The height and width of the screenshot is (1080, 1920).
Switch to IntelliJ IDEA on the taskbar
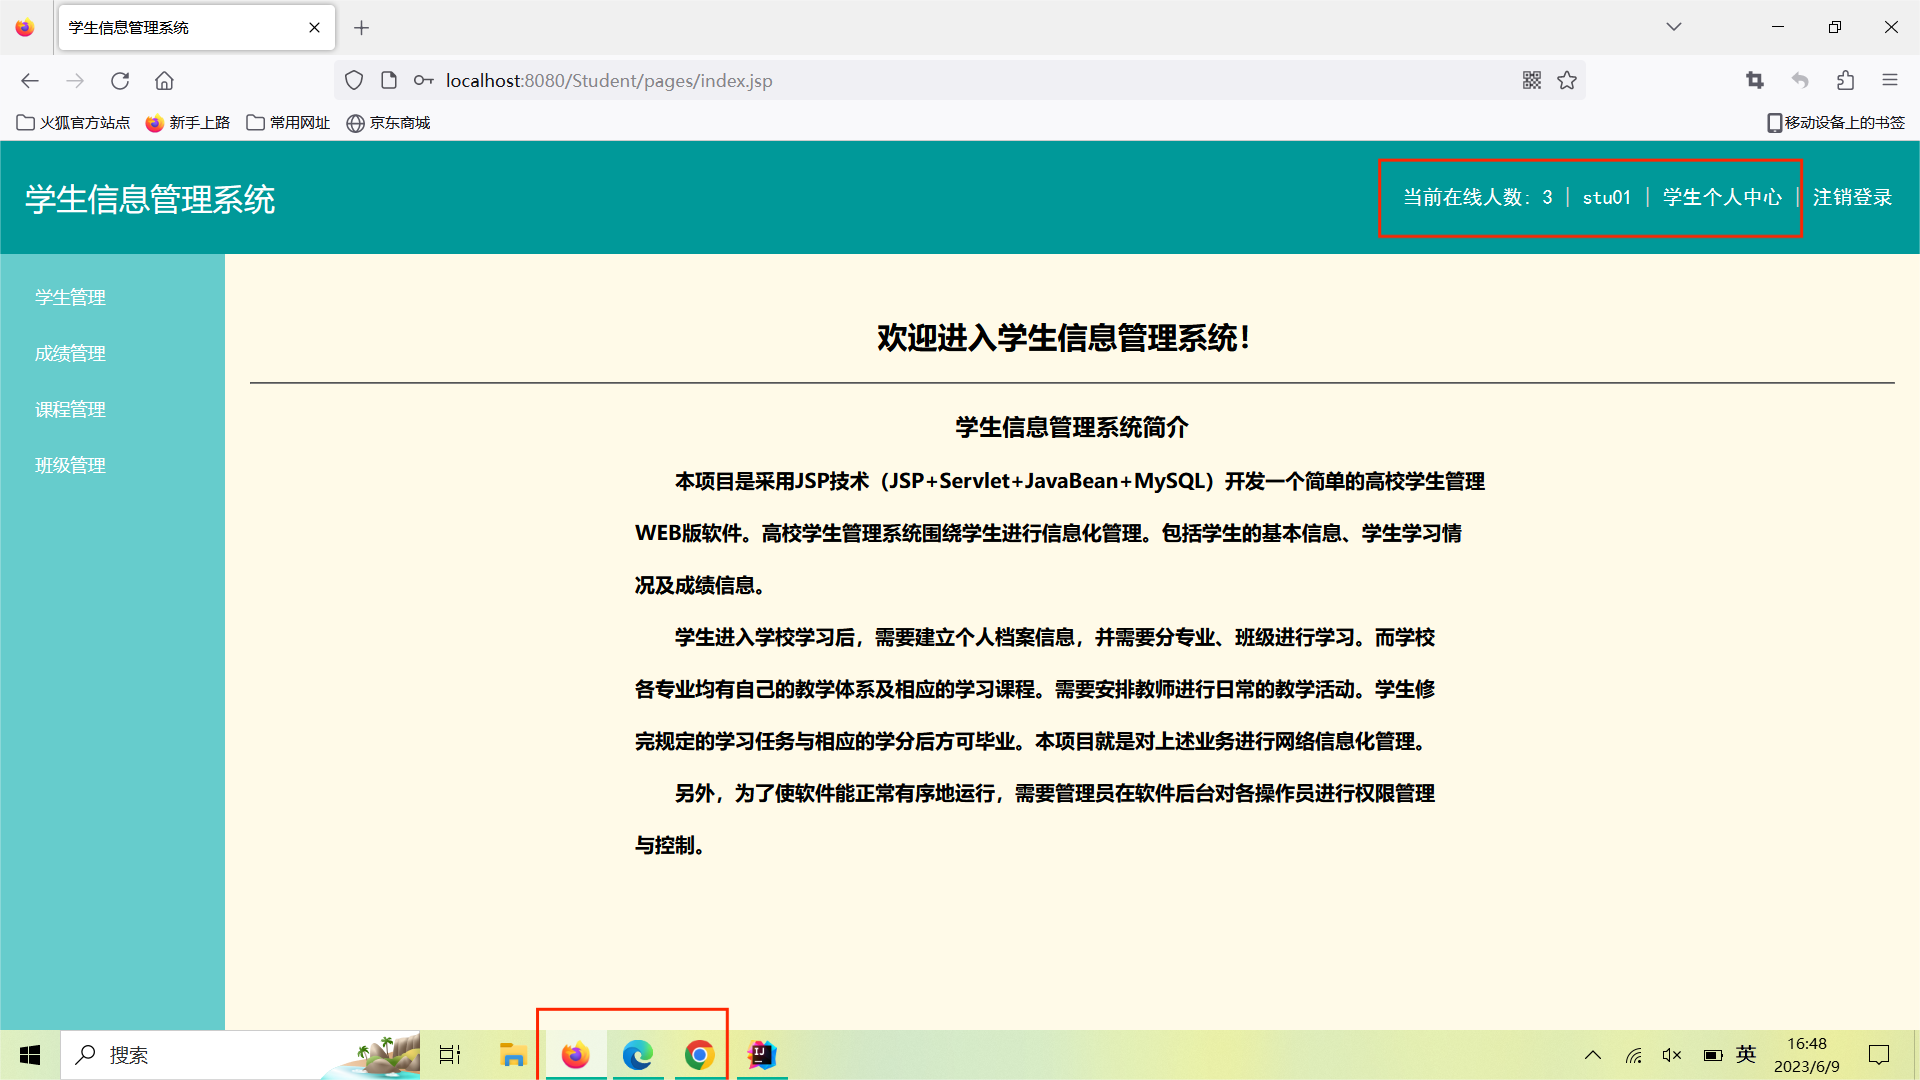[x=762, y=1055]
